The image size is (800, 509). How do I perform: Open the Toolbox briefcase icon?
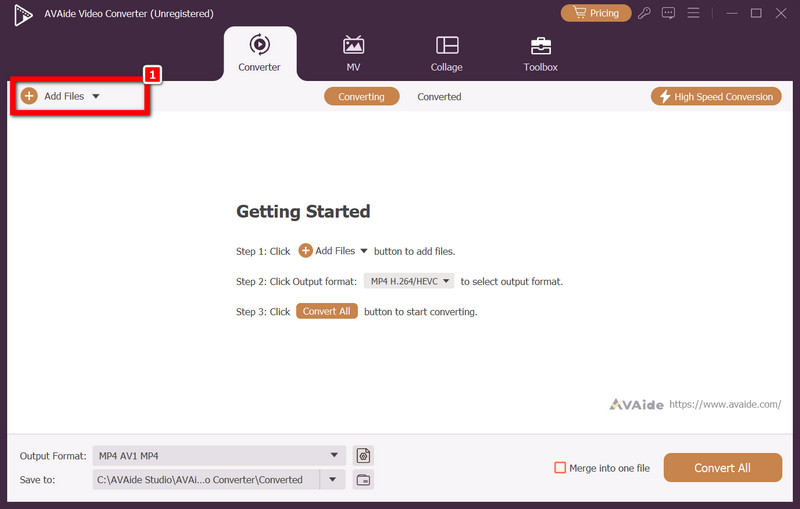click(540, 46)
